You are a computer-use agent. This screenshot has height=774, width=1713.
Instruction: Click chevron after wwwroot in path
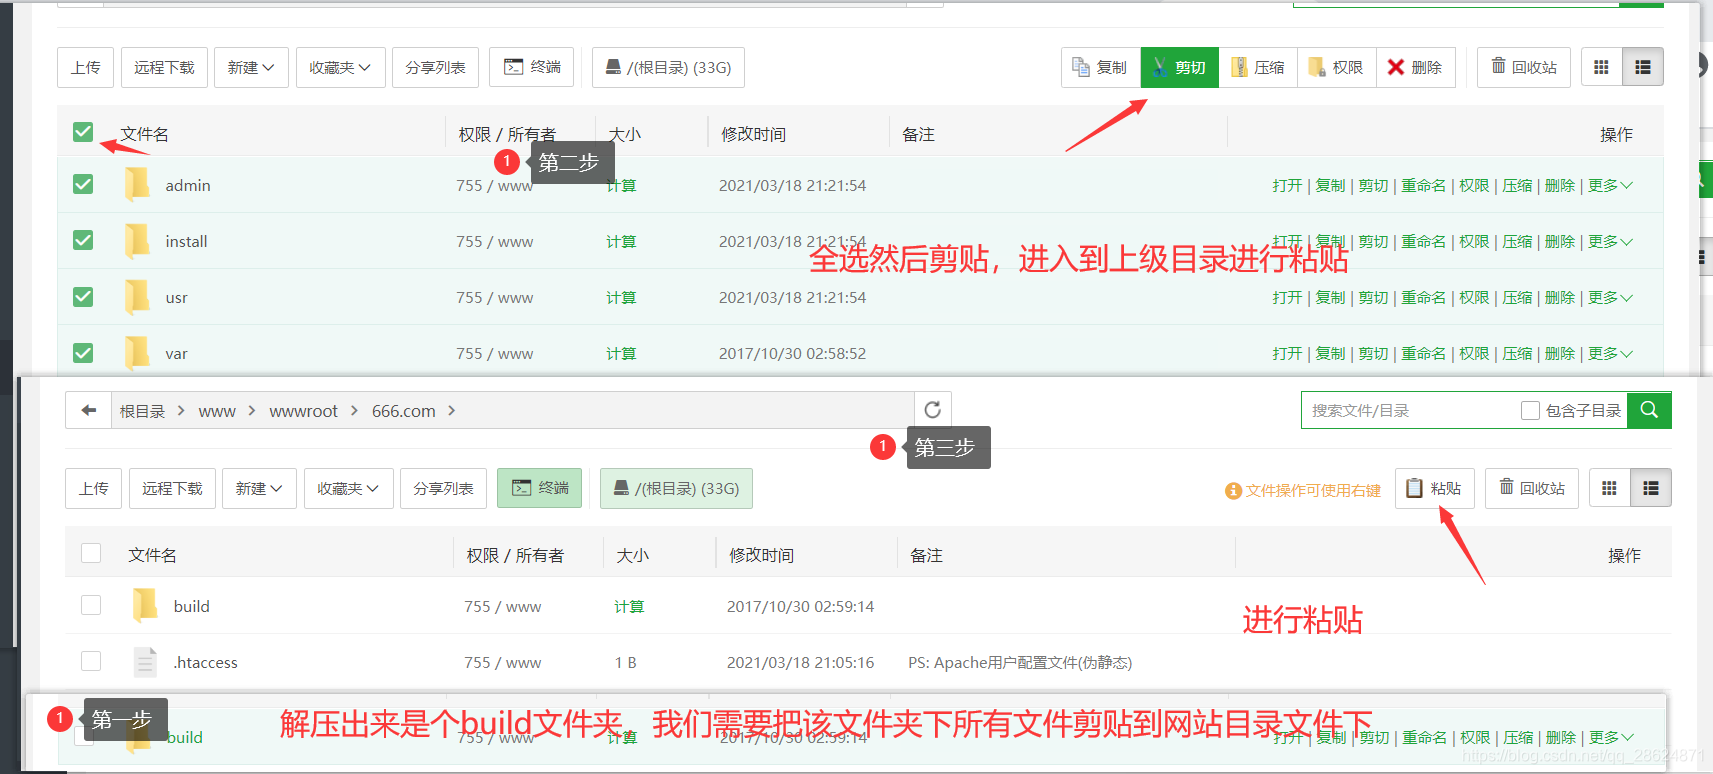point(354,411)
